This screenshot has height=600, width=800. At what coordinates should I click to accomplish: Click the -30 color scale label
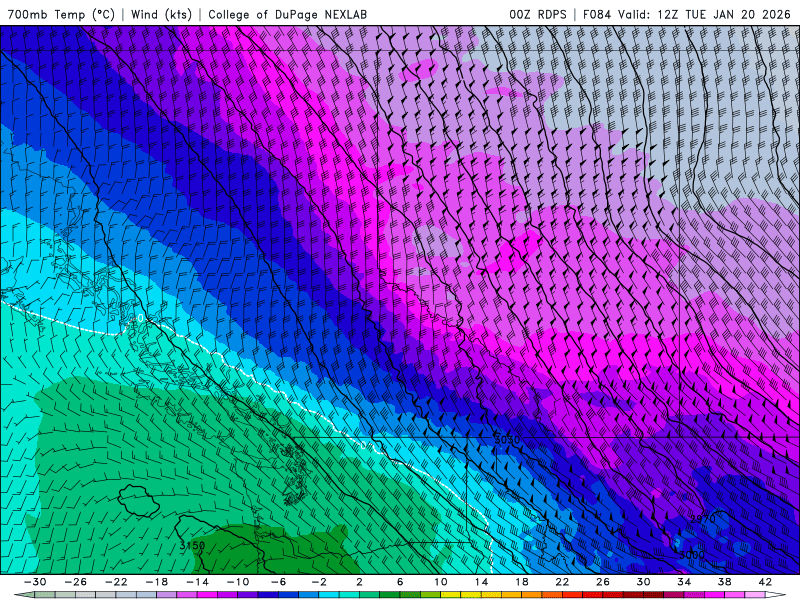[x=35, y=582]
